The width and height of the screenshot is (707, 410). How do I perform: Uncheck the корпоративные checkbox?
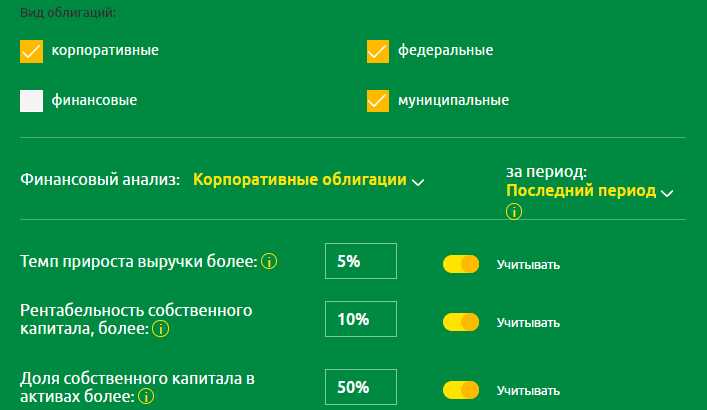coord(32,51)
